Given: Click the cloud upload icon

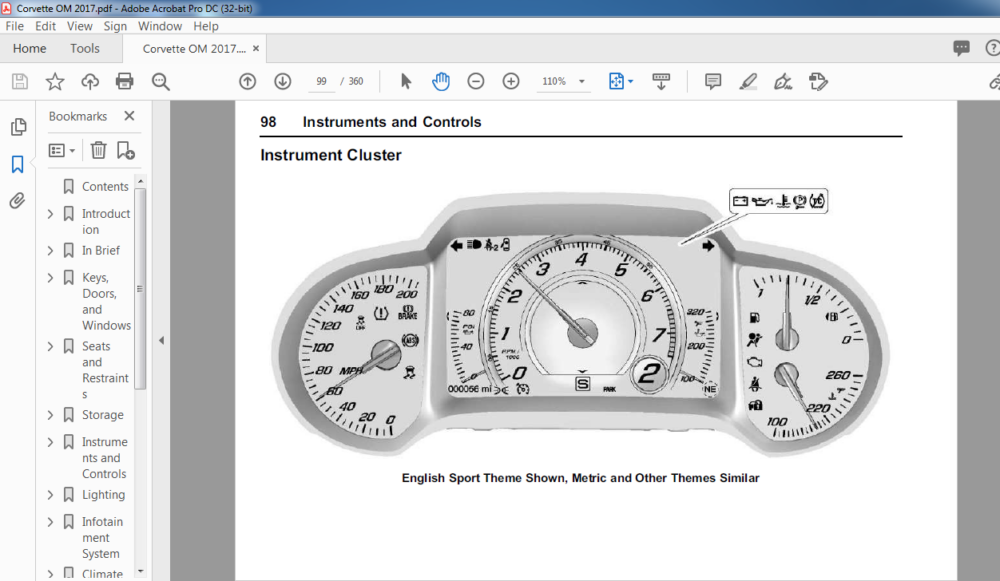Looking at the screenshot, I should 90,82.
